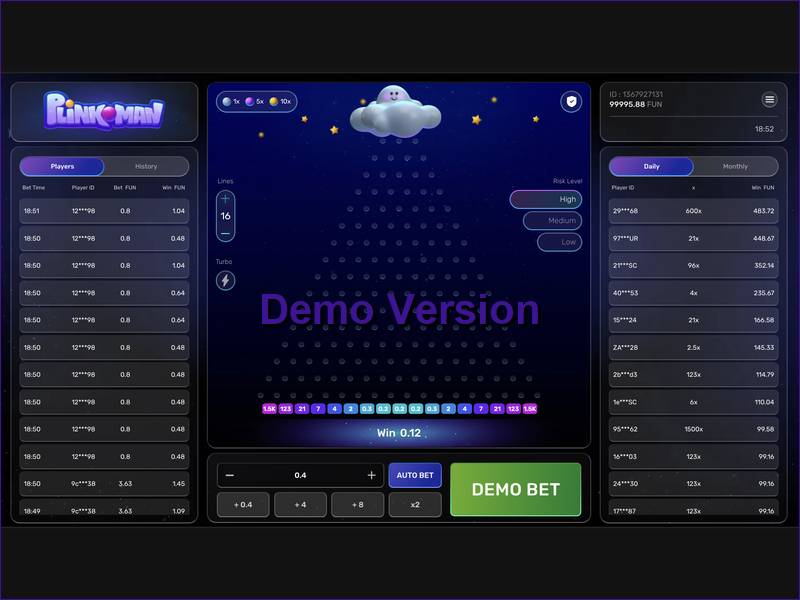This screenshot has width=800, height=600.
Task: Add 0.4 to the bet
Action: (243, 505)
